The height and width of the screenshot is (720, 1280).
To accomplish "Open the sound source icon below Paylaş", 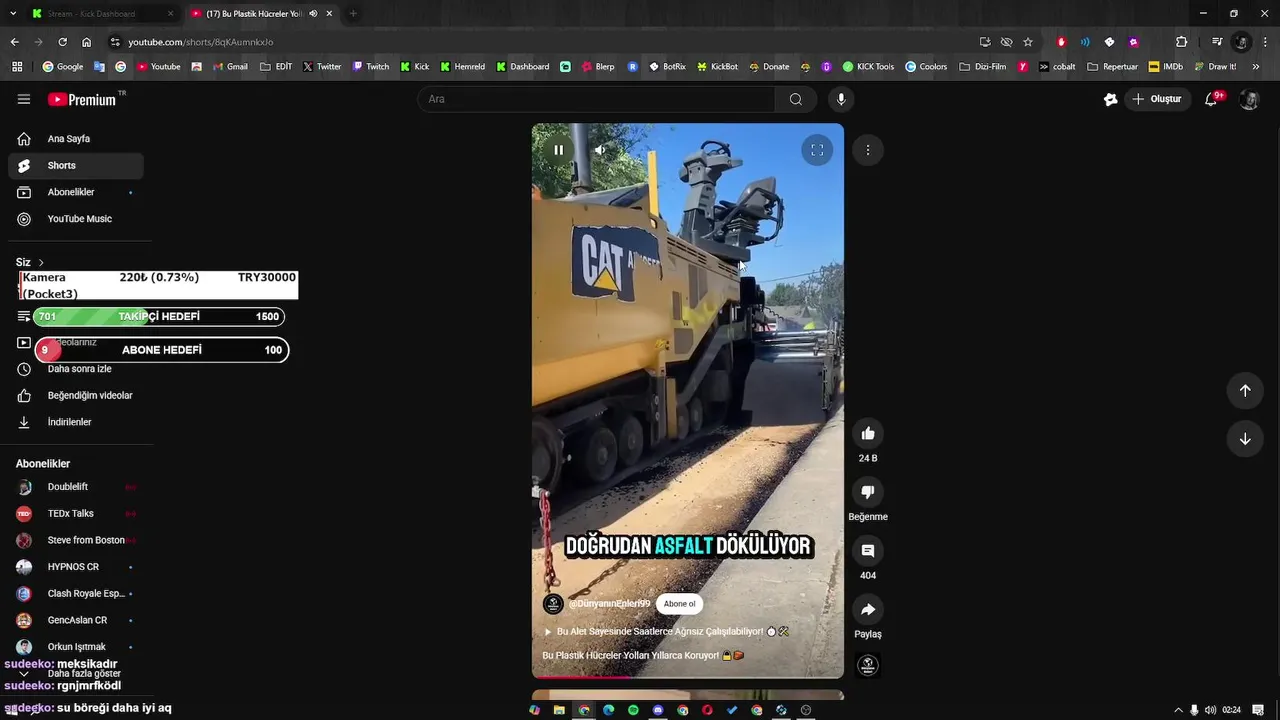I will click(868, 665).
